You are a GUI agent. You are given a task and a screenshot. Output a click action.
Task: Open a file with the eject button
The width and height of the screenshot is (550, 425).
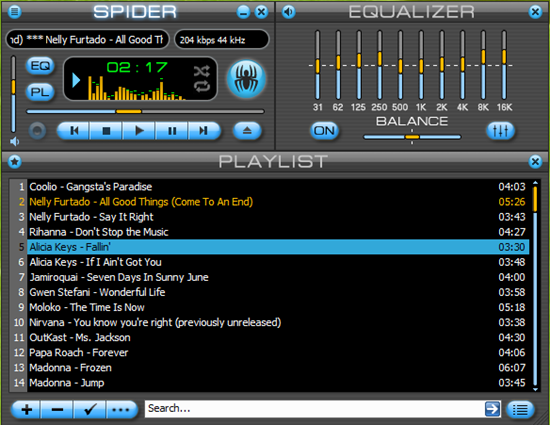pos(247,131)
